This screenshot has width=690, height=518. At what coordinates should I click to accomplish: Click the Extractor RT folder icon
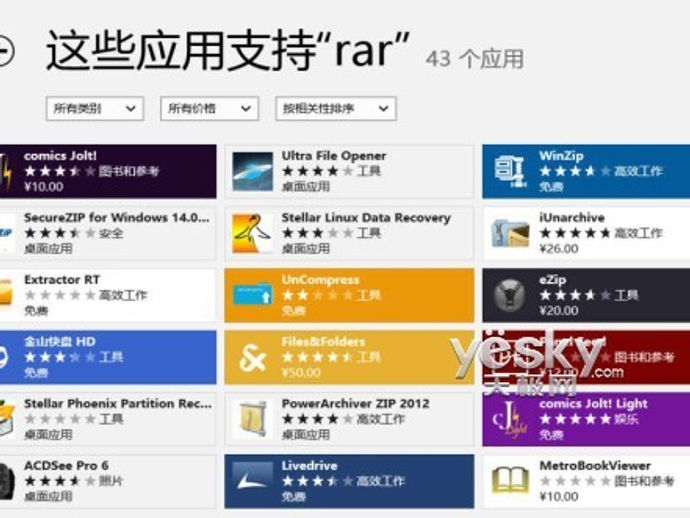pos(6,292)
